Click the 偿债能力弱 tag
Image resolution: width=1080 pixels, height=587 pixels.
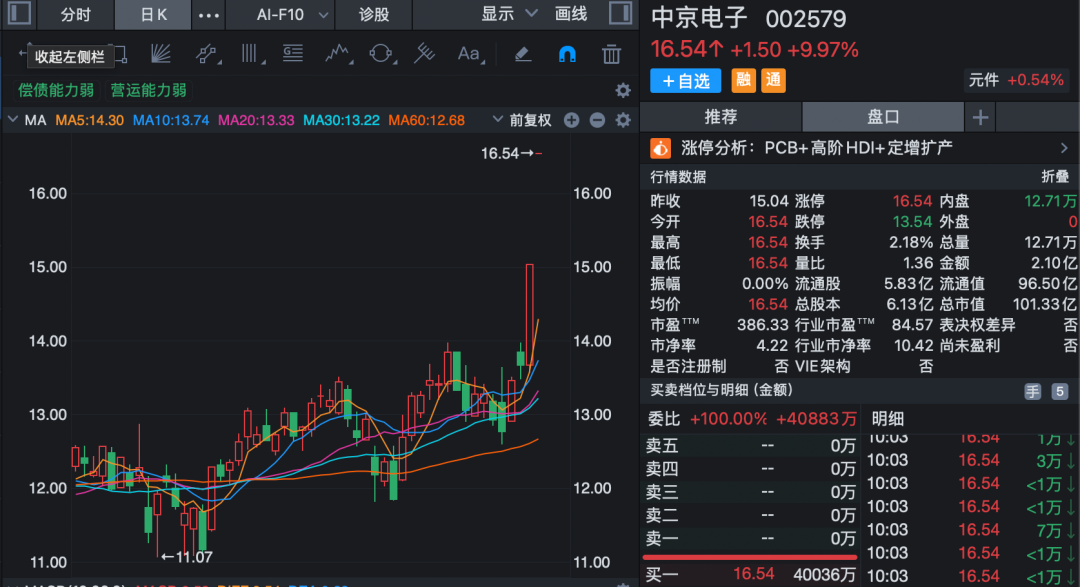tap(56, 90)
